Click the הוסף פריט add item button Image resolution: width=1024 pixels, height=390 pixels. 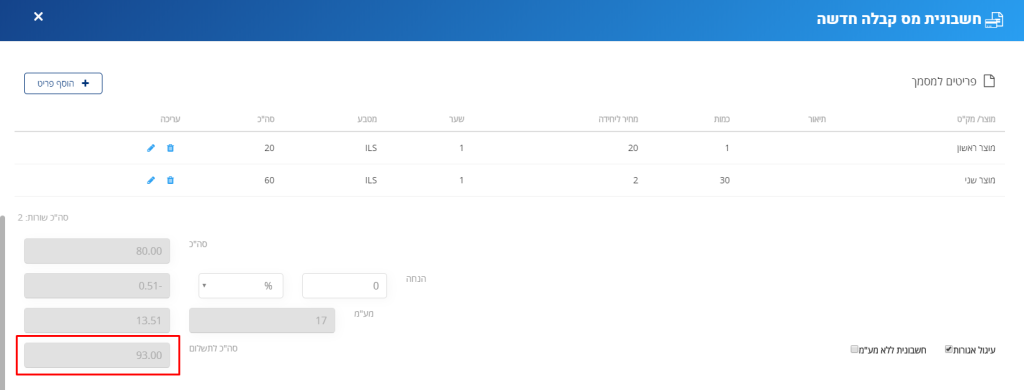click(x=63, y=84)
